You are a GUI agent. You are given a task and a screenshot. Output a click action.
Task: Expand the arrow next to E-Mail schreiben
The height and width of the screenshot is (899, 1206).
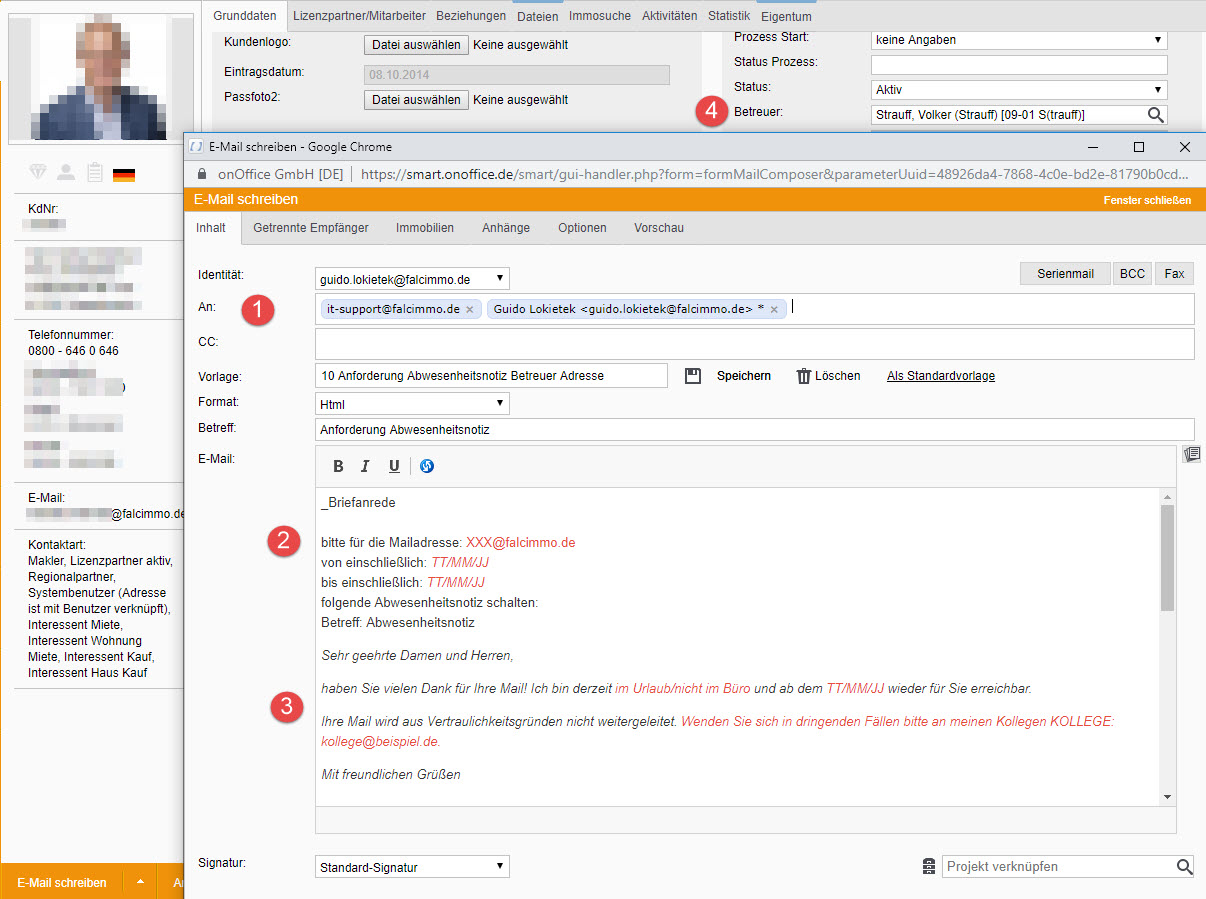tap(140, 882)
